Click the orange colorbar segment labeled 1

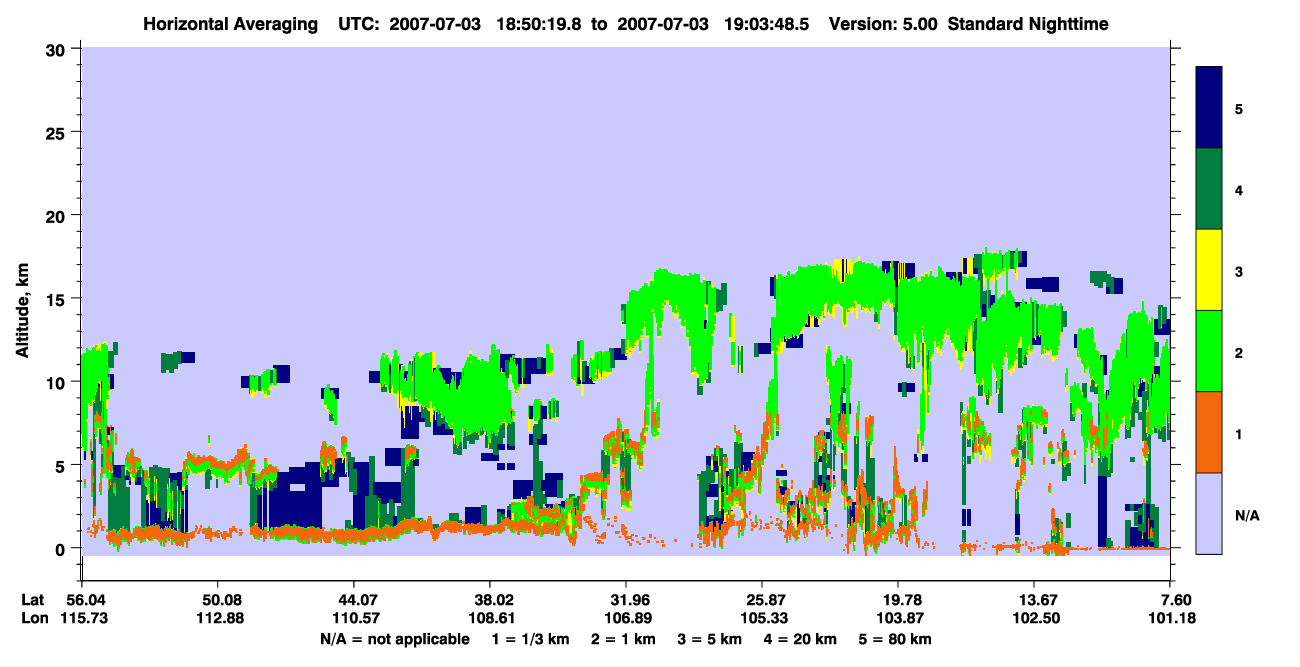click(1209, 432)
